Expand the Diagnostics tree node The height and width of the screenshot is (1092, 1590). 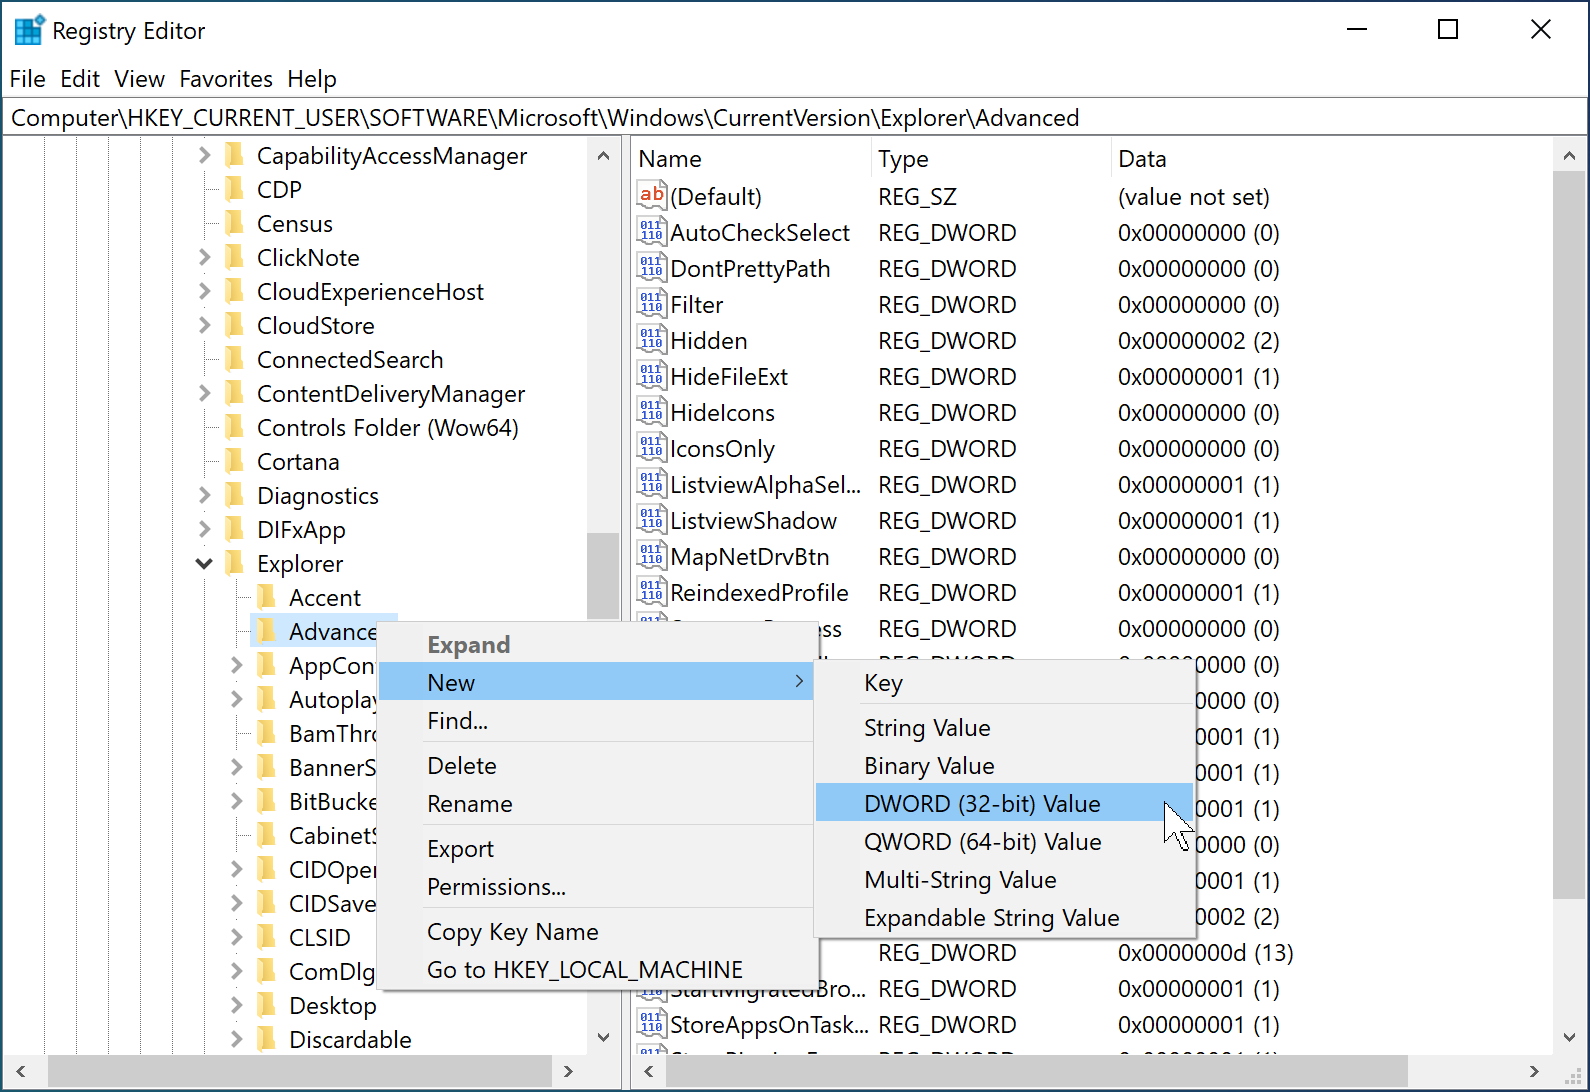(204, 495)
